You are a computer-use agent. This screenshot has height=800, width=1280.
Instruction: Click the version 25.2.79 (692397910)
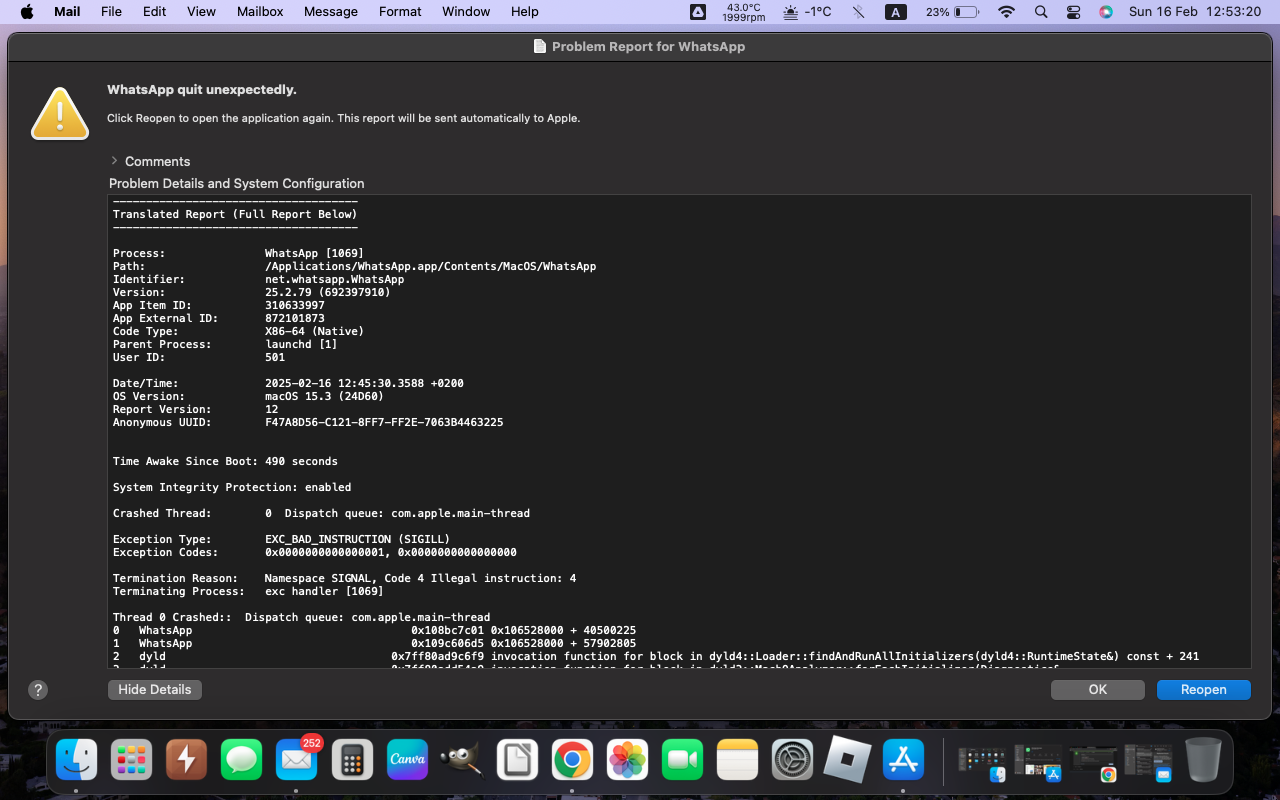[x=327, y=293]
